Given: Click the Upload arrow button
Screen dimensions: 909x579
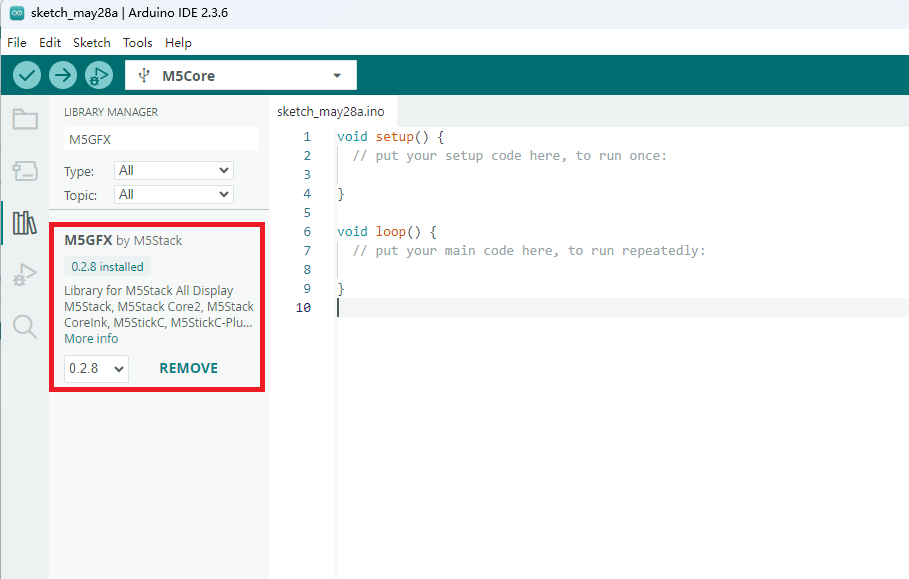Looking at the screenshot, I should tap(63, 75).
